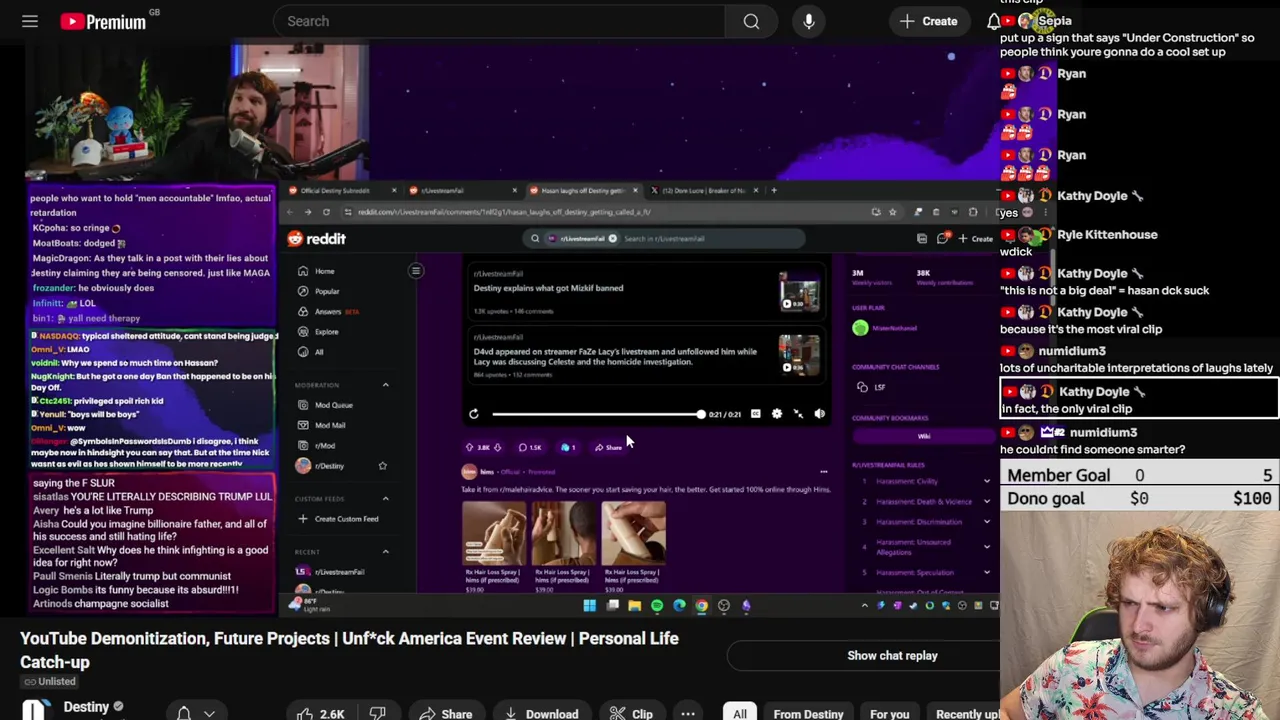Open the 1.5K comments button
Image resolution: width=1280 pixels, height=720 pixels.
click(x=530, y=447)
